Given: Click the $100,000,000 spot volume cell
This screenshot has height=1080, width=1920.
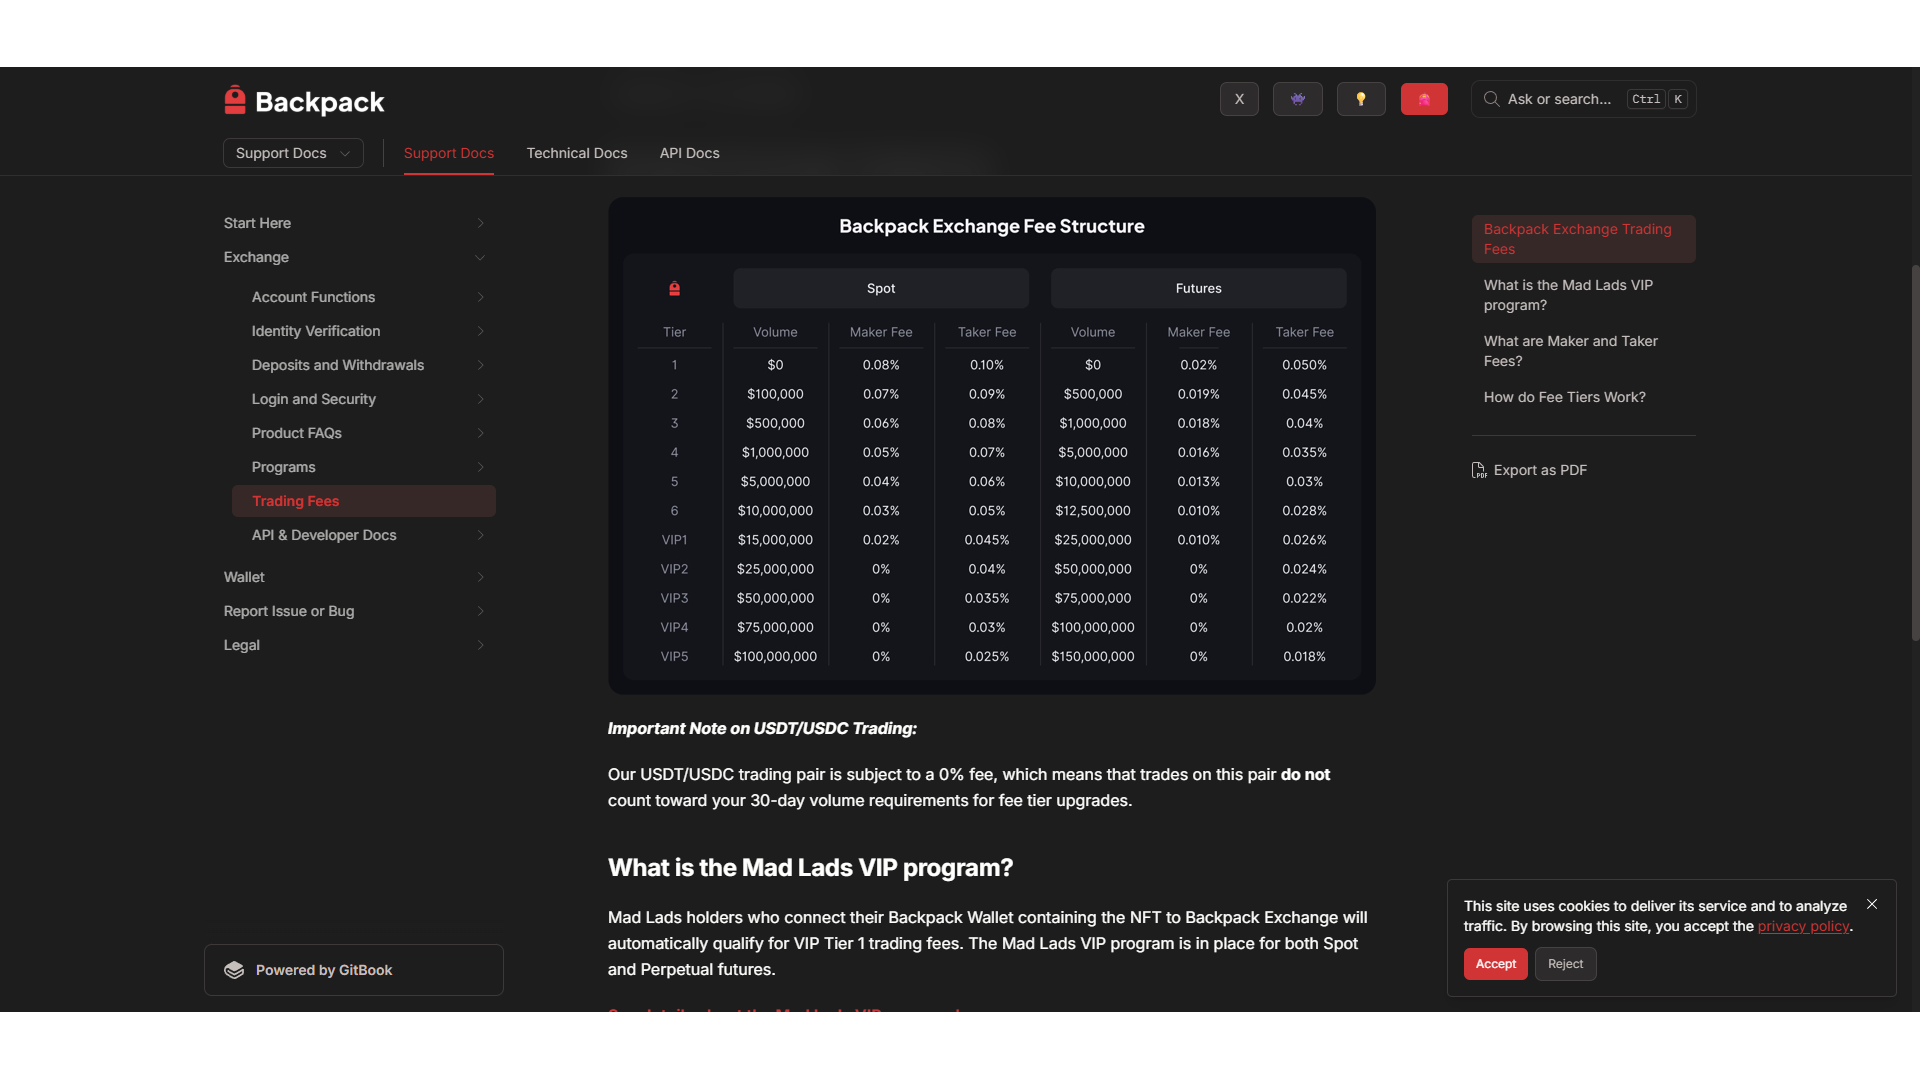Looking at the screenshot, I should pos(775,657).
